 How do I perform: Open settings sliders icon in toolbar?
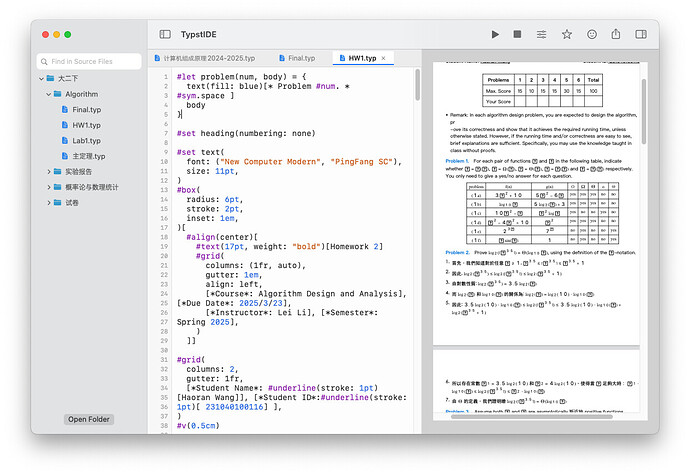542,34
